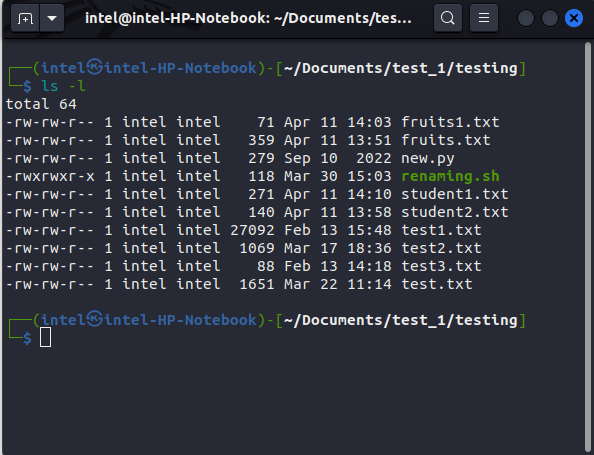
Task: Click the file size 27092
Action: click(252, 230)
